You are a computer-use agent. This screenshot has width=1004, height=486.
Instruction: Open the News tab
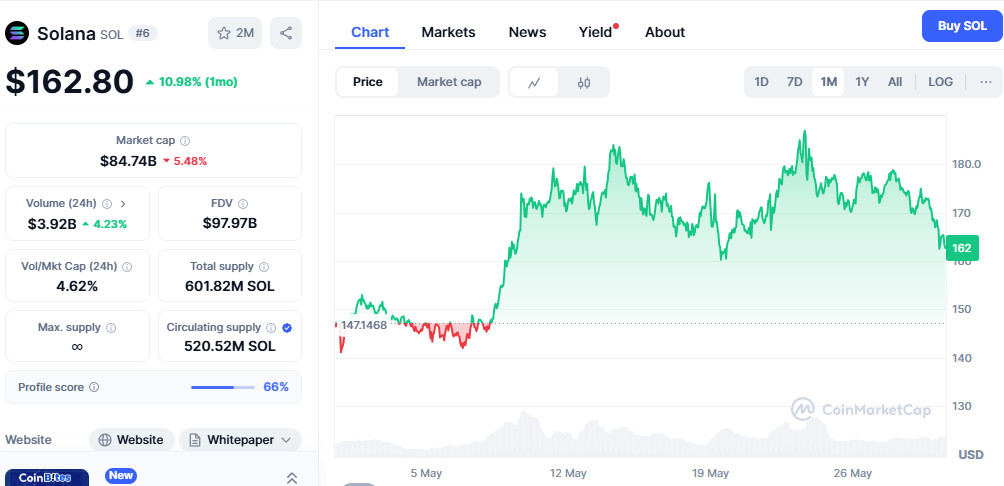click(x=527, y=32)
